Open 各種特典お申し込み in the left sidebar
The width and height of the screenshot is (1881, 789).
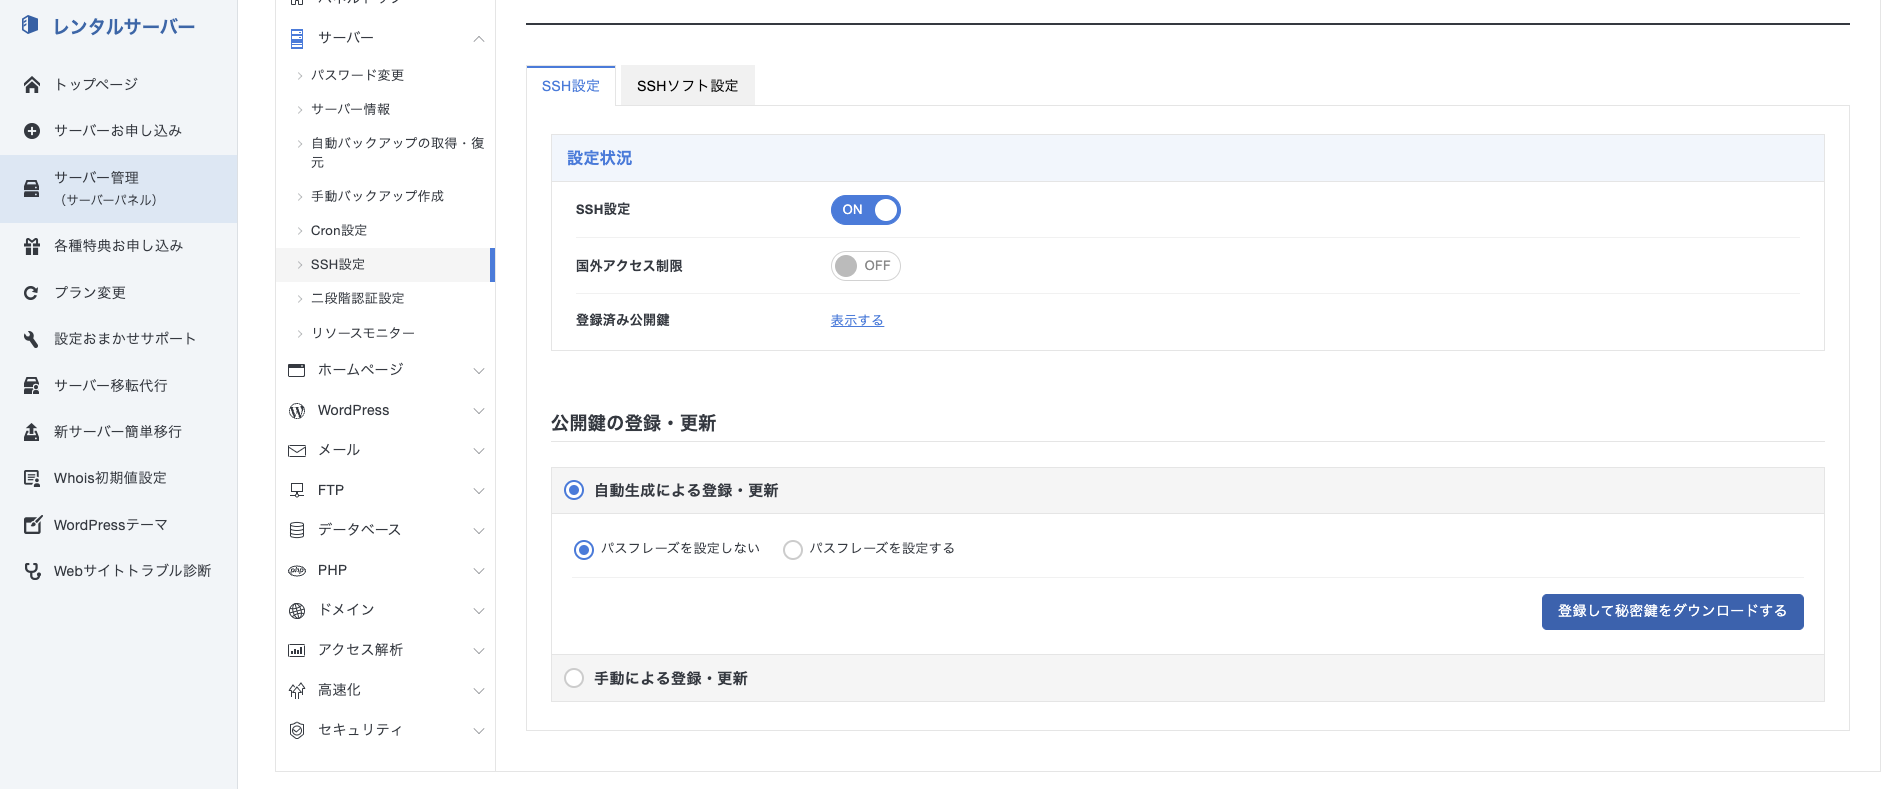point(118,246)
